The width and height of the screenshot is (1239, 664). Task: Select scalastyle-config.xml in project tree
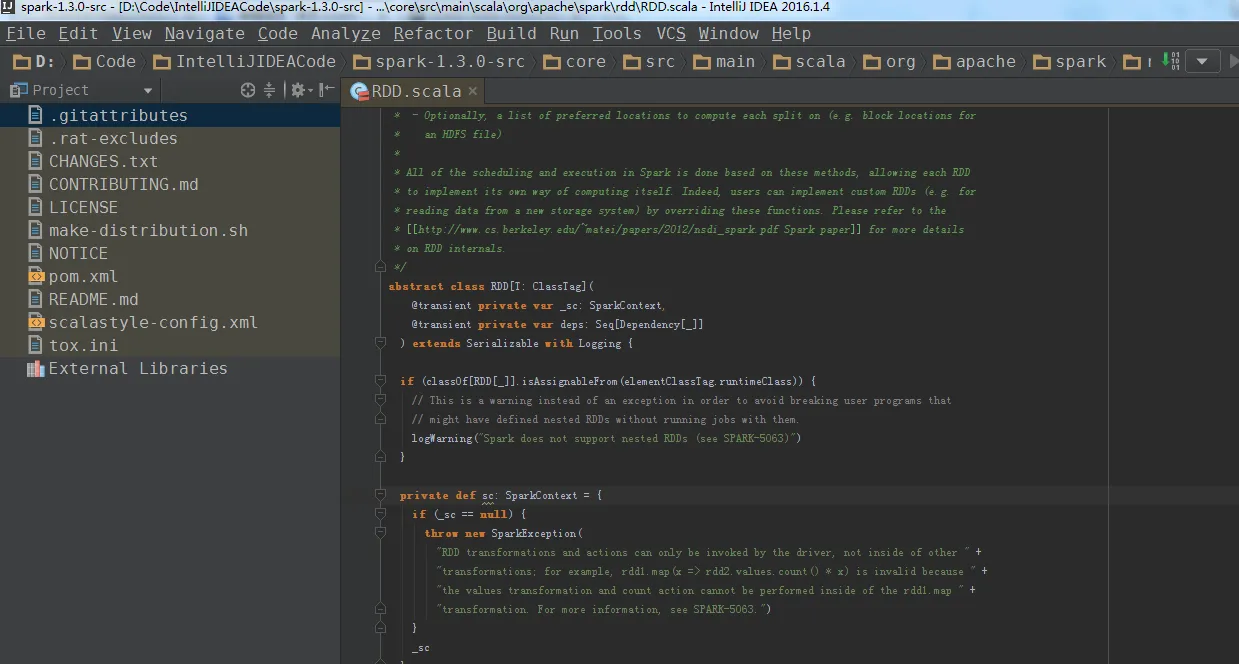pos(153,323)
